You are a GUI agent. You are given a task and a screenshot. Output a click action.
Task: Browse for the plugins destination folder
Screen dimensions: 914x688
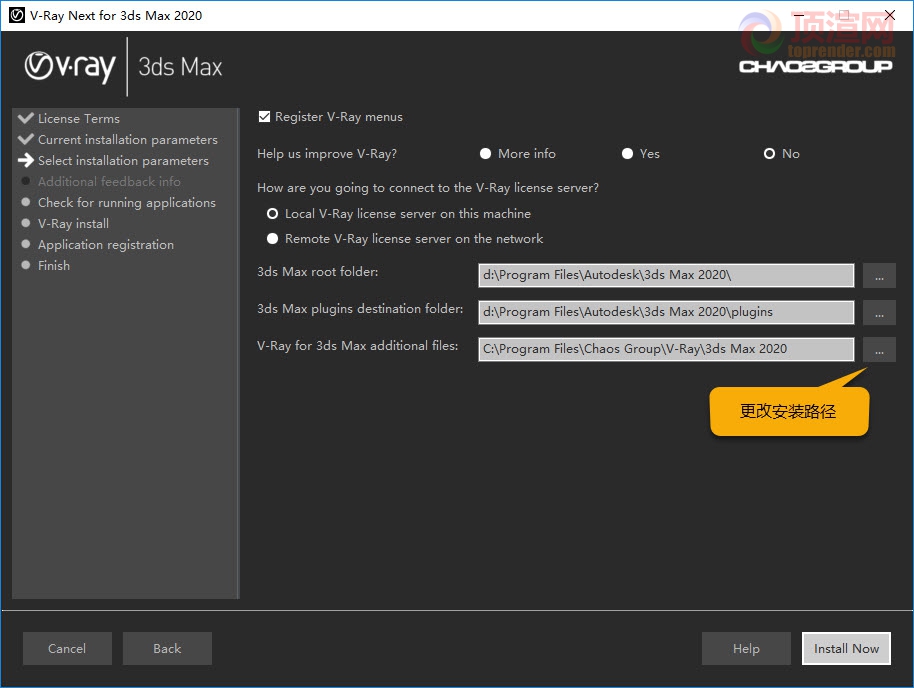click(x=879, y=313)
